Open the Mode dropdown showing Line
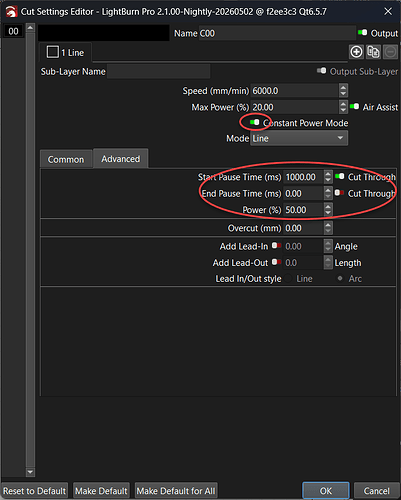401x500 pixels. [x=299, y=138]
